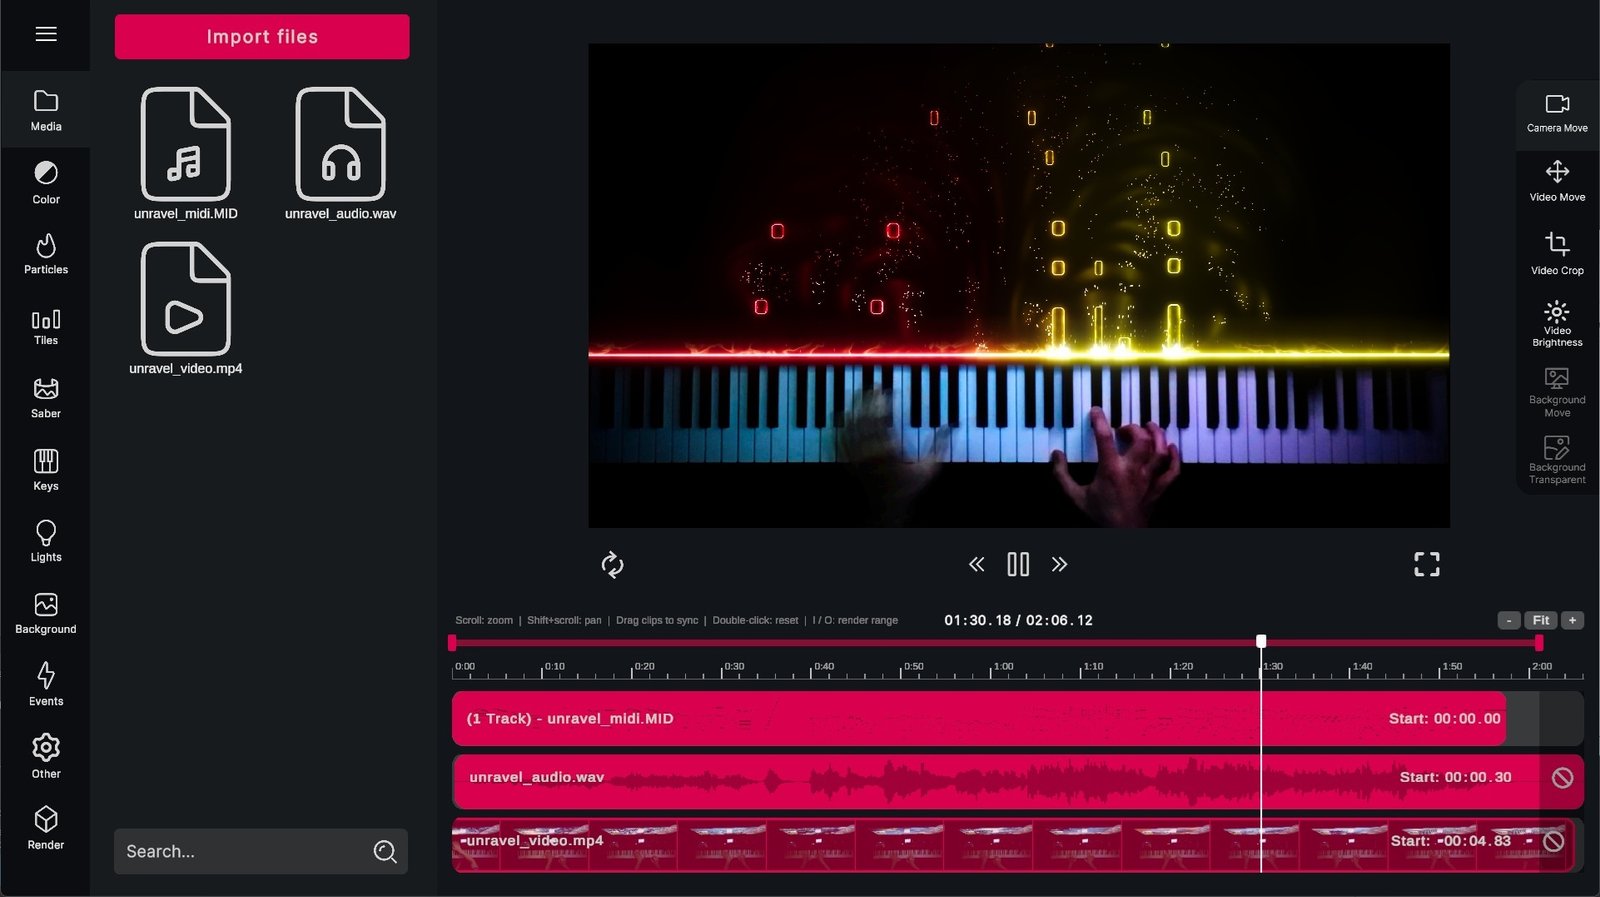The width and height of the screenshot is (1600, 897).
Task: Enter fullscreen preview mode
Action: coord(1427,565)
